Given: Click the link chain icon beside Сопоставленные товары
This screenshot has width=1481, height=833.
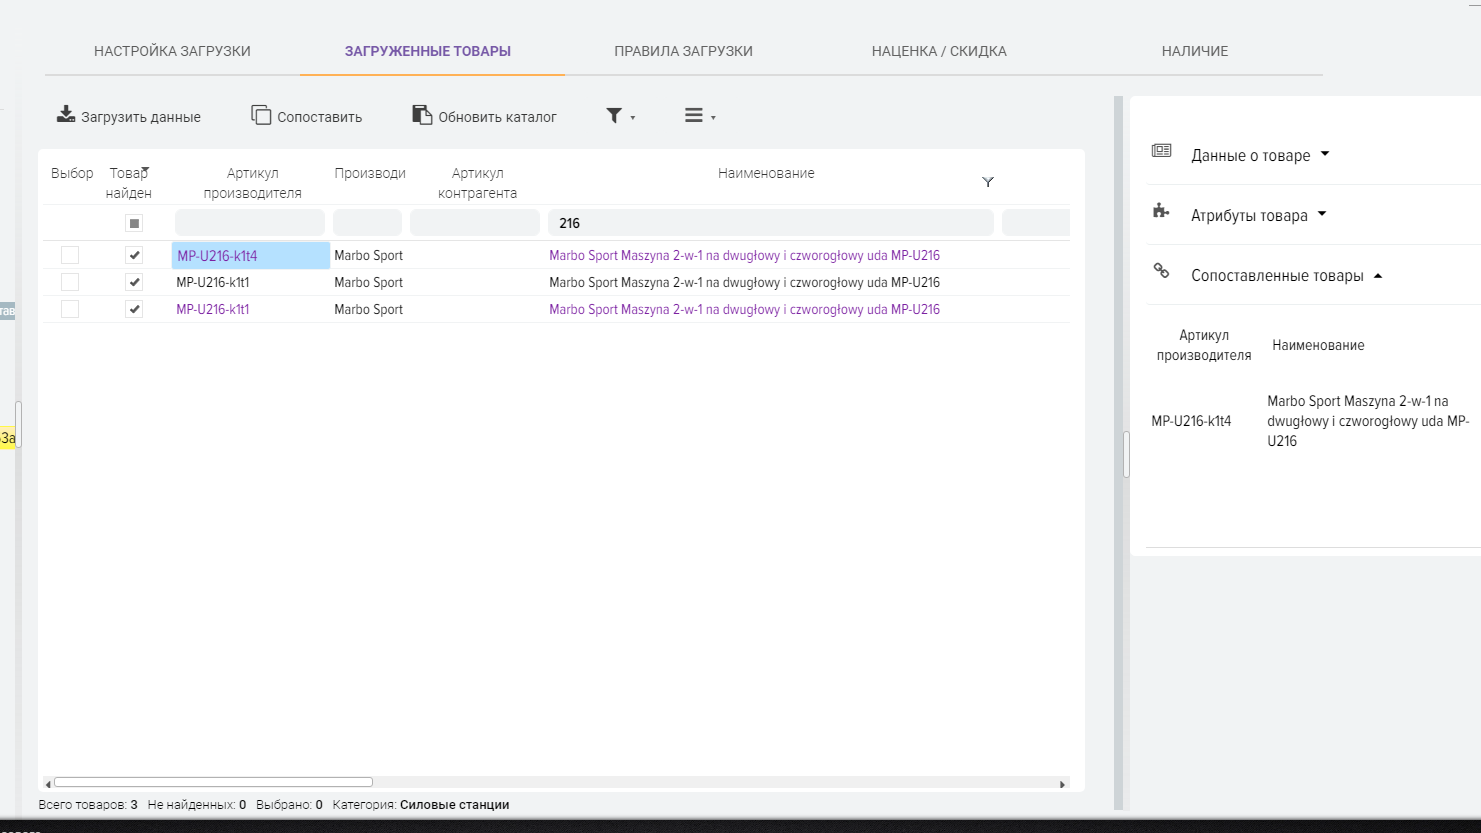Looking at the screenshot, I should click(1161, 271).
